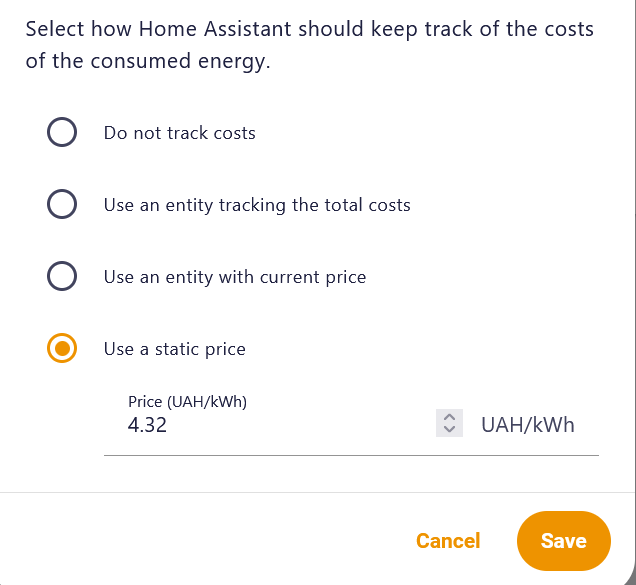The image size is (636, 585).
Task: Increase the price with the stepper up arrow
Action: coord(449,418)
